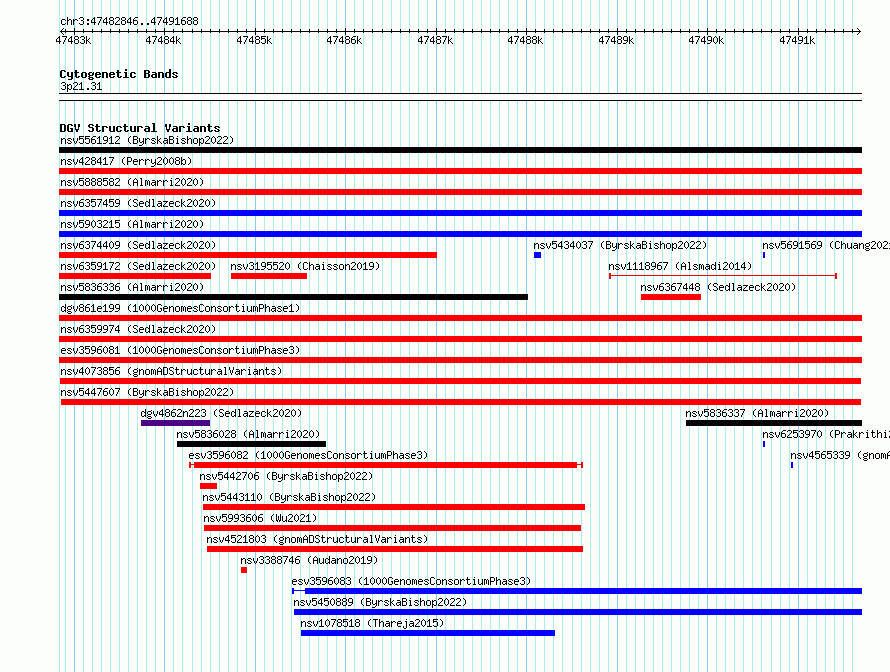The width and height of the screenshot is (890, 672).
Task: Click nsv6359172 (Sedlazeck2020) label
Action: (x=138, y=266)
